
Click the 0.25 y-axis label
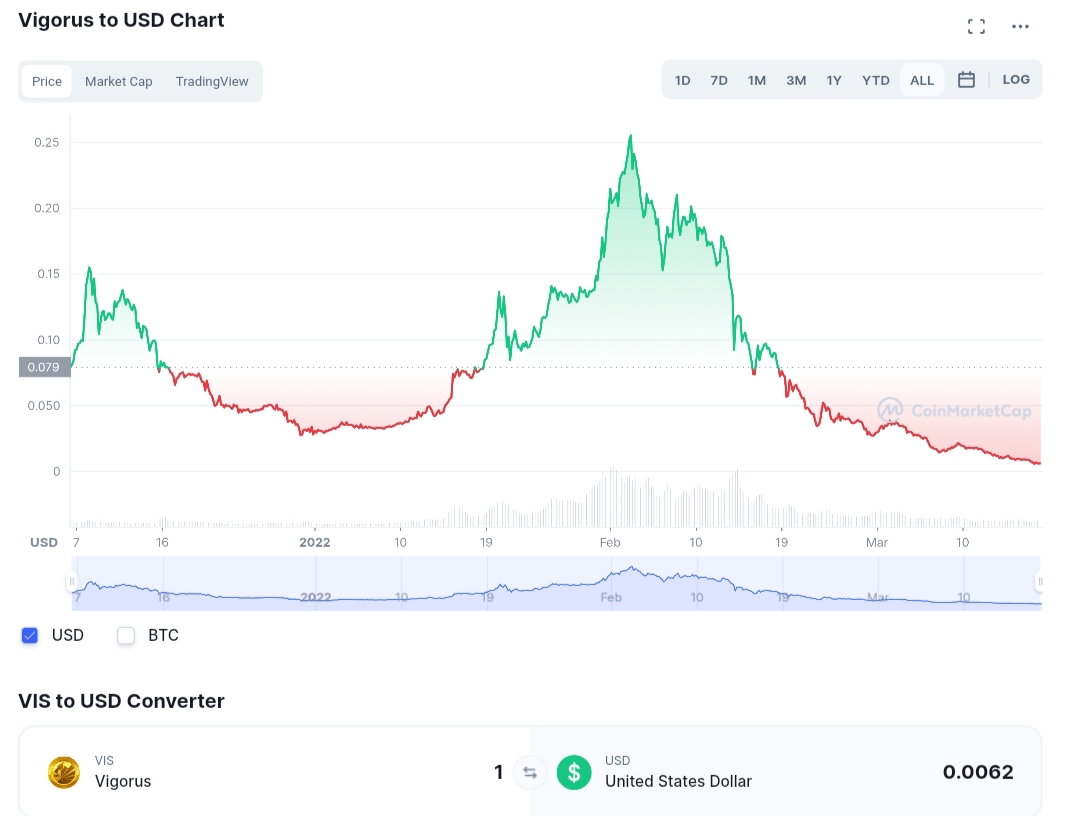pos(47,143)
